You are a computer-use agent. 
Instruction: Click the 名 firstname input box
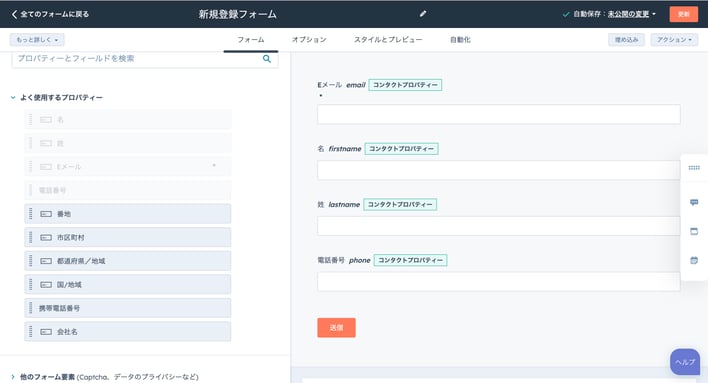[x=498, y=170]
